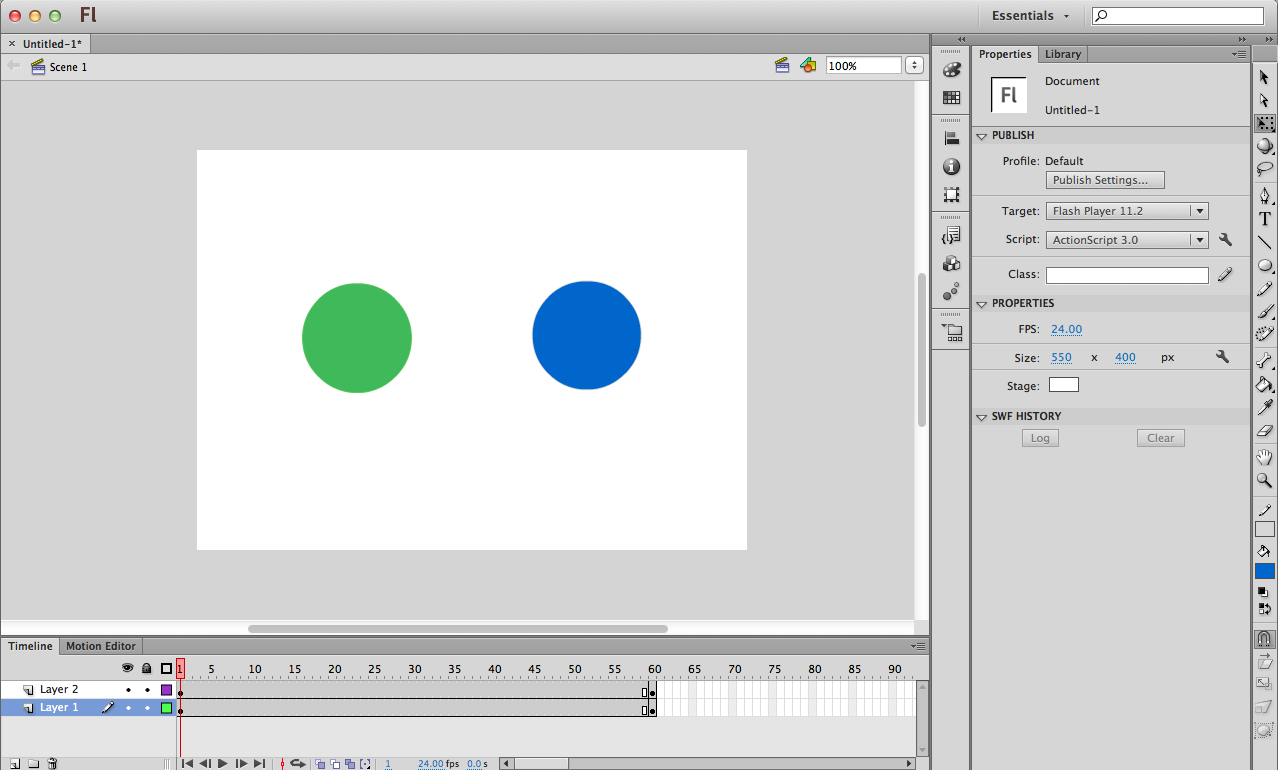Click the blue fill color swatch
Screen dimensions: 1278x770
point(1265,571)
